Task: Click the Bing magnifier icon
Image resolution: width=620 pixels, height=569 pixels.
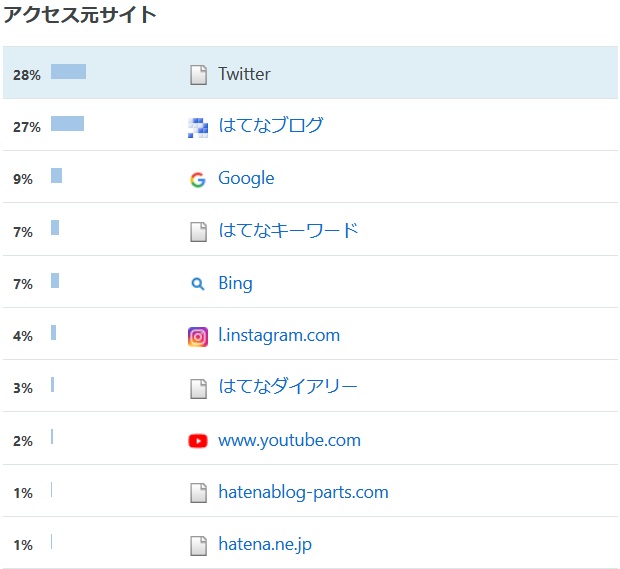Action: pyautogui.click(x=198, y=284)
